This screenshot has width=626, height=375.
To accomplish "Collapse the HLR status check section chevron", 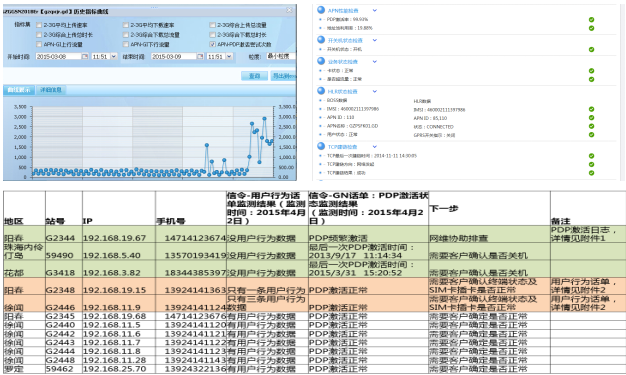I will (374, 91).
